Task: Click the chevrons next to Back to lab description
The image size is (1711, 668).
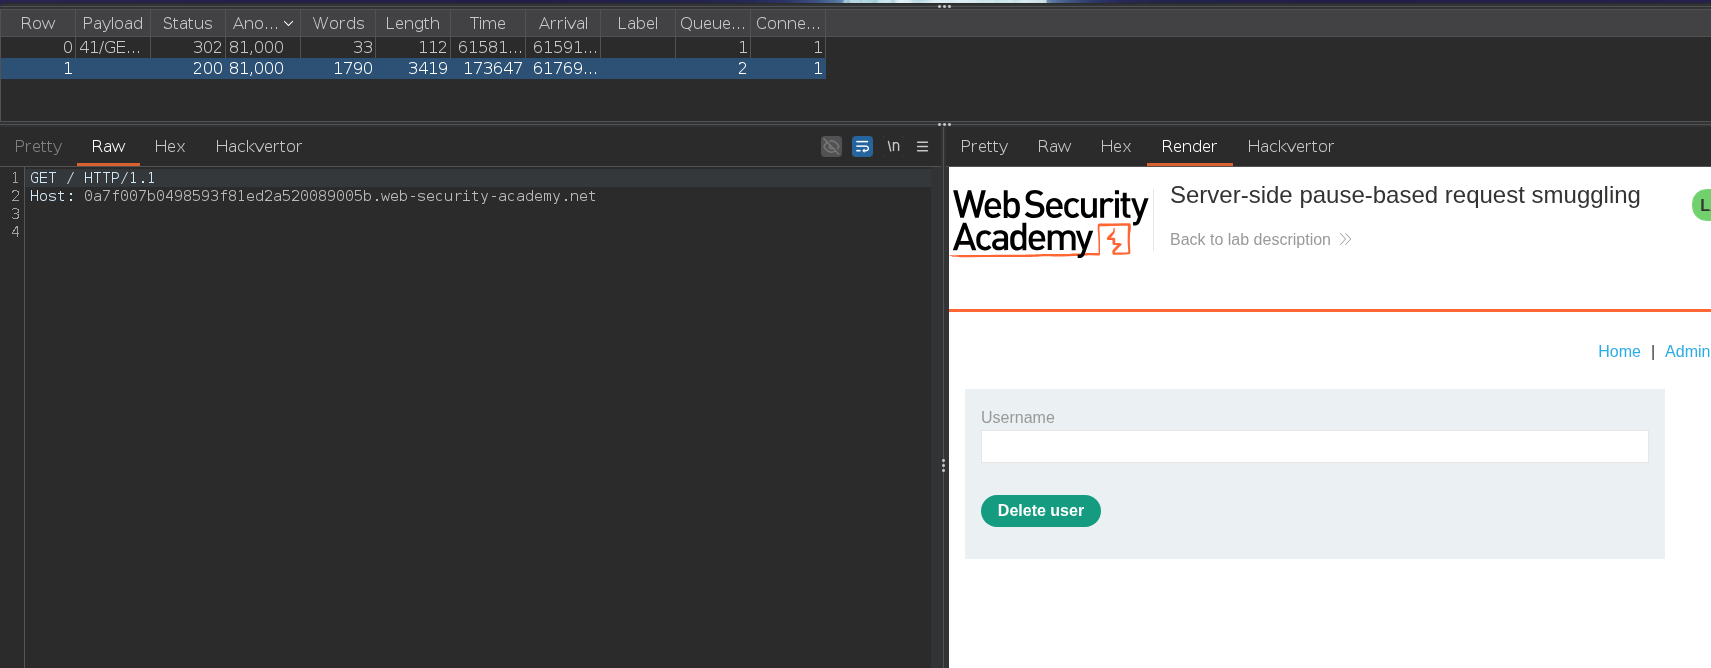Action: point(1345,239)
